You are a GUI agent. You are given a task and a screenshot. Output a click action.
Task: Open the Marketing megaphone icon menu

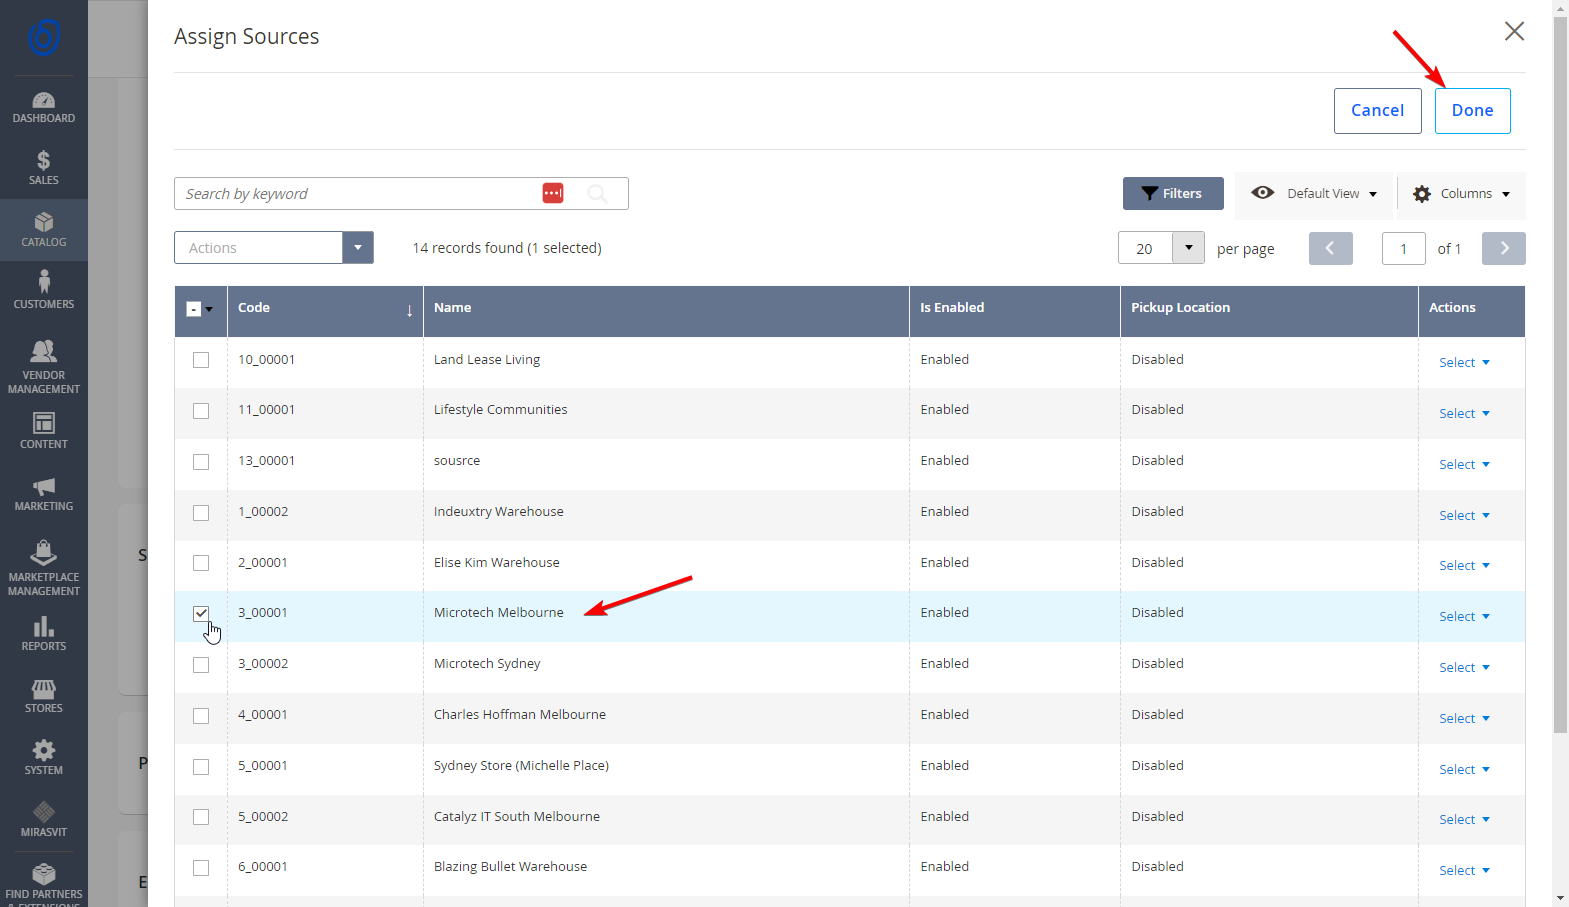point(44,494)
